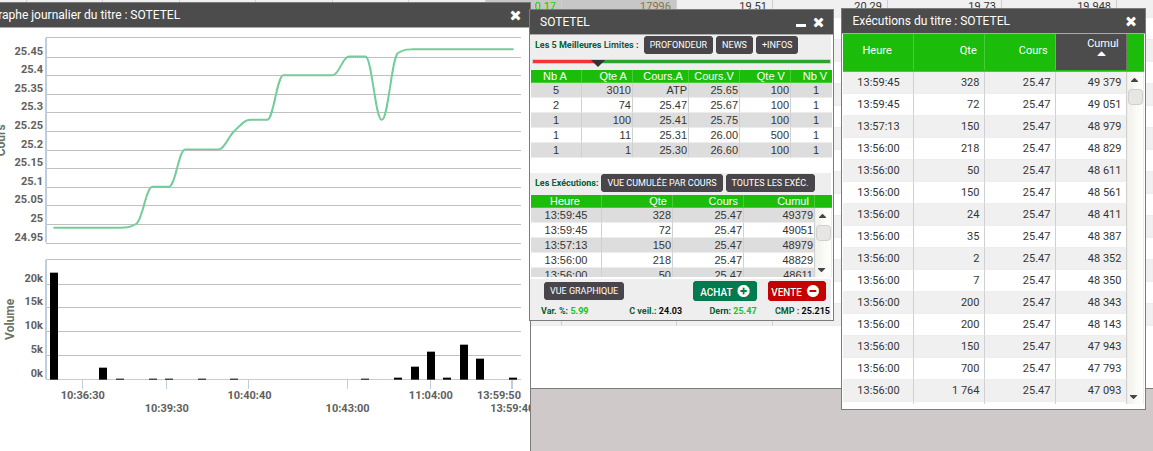Click cumul 47 793 row in Exécutions window

tap(984, 368)
